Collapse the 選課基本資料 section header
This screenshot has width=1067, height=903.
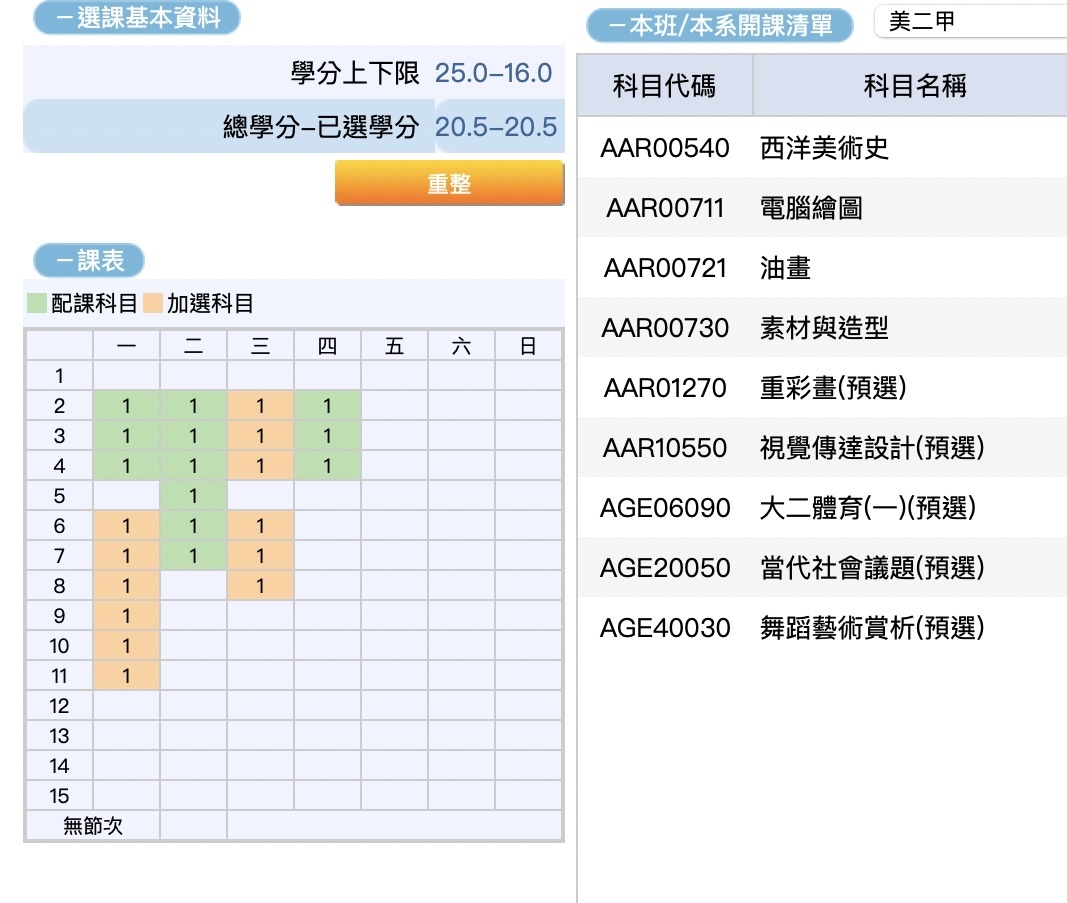[137, 17]
